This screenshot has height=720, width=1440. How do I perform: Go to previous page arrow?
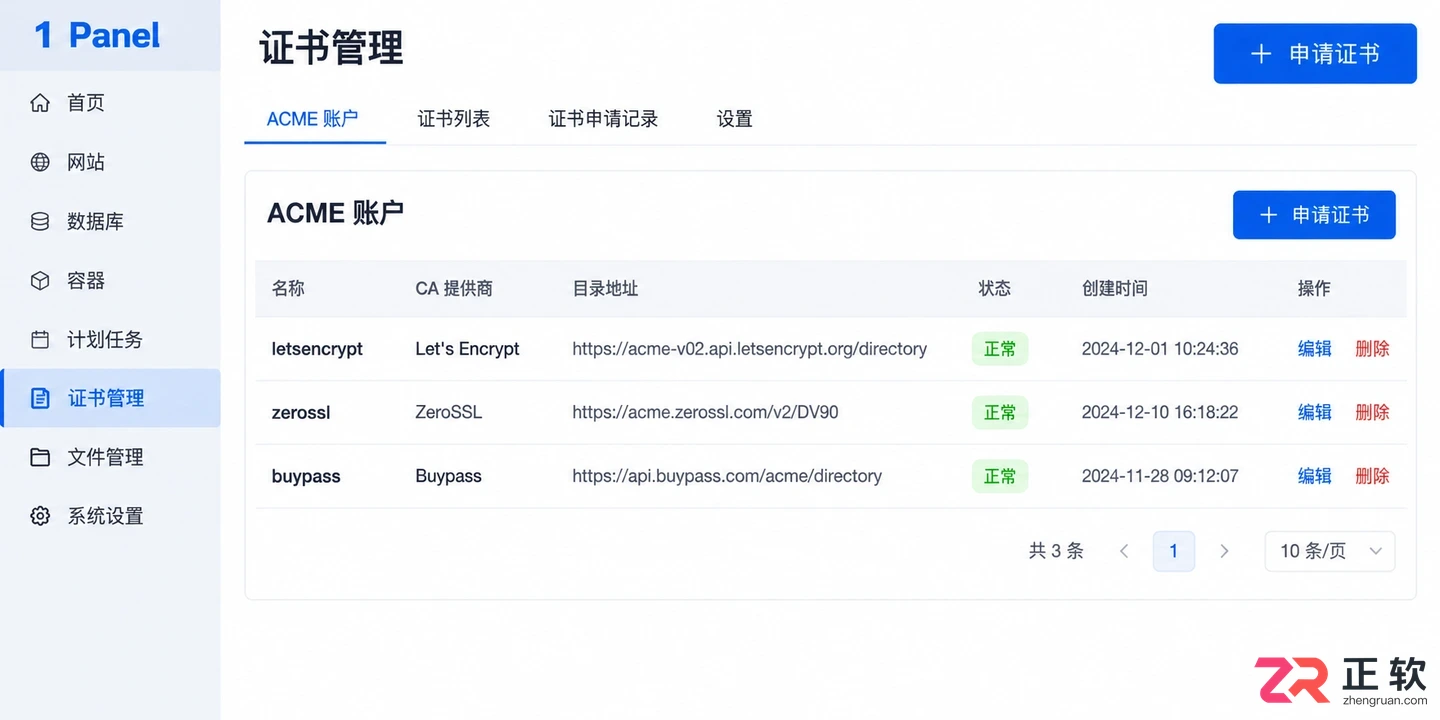click(1124, 551)
